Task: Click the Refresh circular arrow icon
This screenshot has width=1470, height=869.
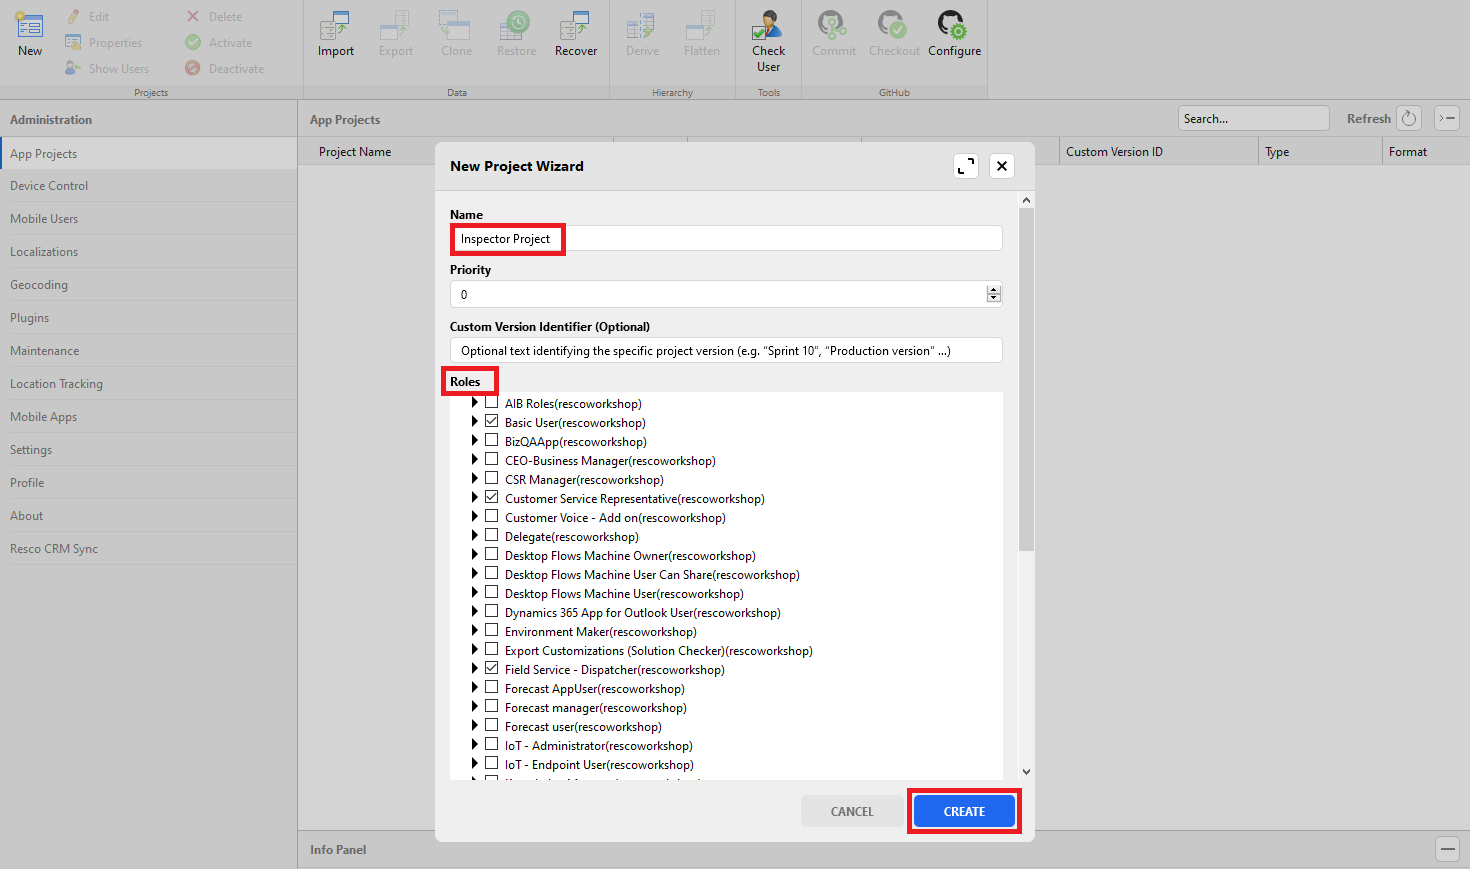Action: click(1409, 118)
